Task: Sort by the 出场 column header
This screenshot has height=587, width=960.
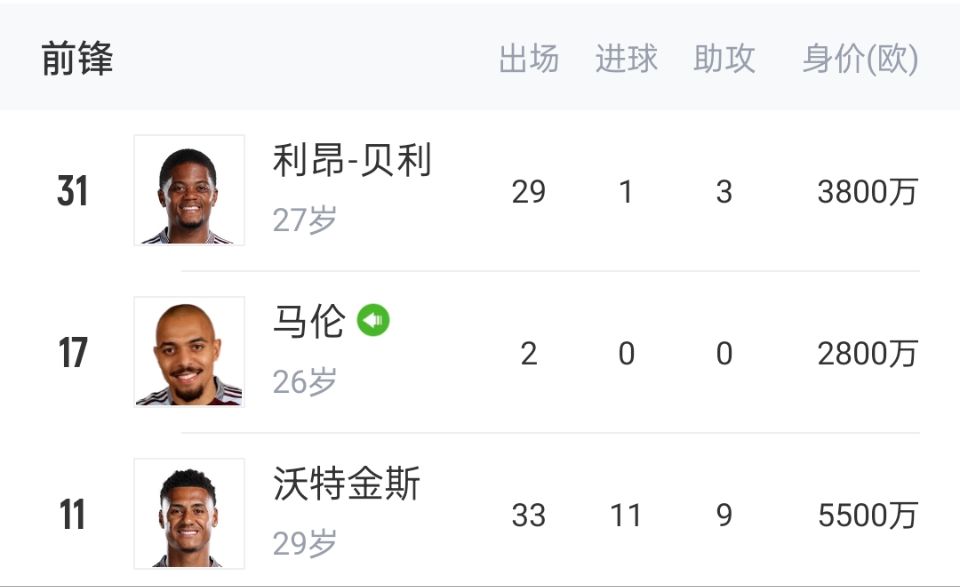Action: click(x=528, y=59)
